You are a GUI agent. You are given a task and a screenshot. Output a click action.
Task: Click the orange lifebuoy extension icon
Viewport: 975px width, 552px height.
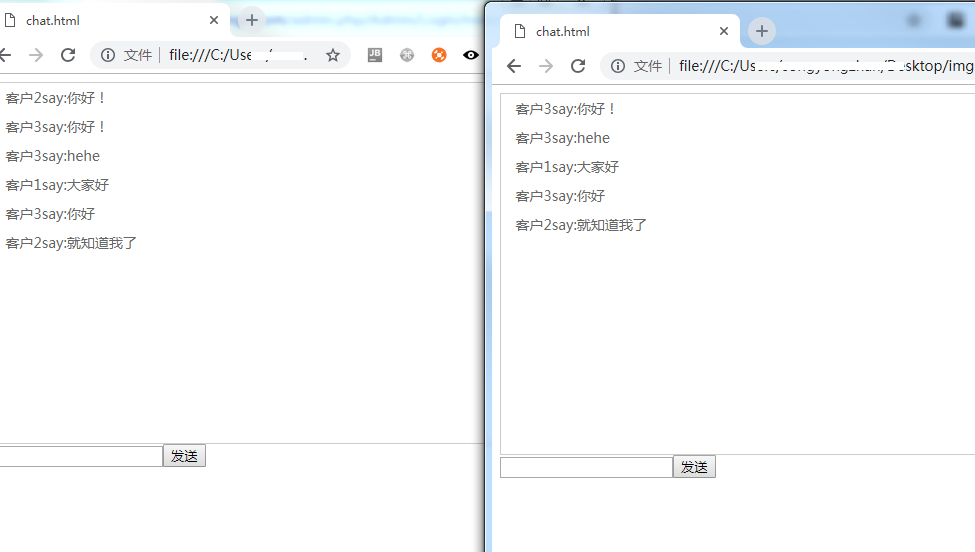439,55
